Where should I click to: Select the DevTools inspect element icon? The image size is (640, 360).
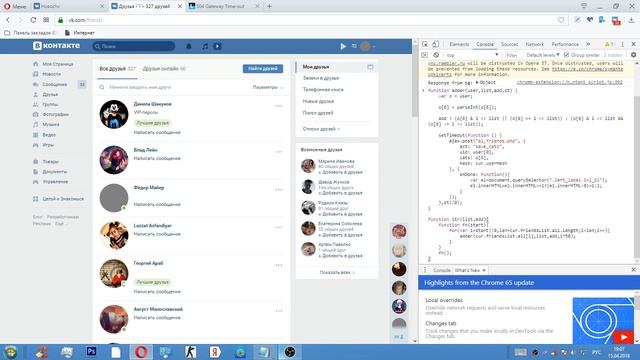(425, 44)
